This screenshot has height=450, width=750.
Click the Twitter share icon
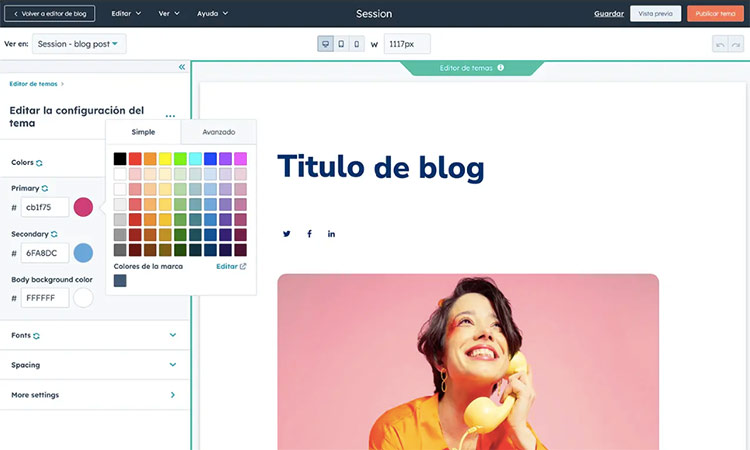pos(287,234)
